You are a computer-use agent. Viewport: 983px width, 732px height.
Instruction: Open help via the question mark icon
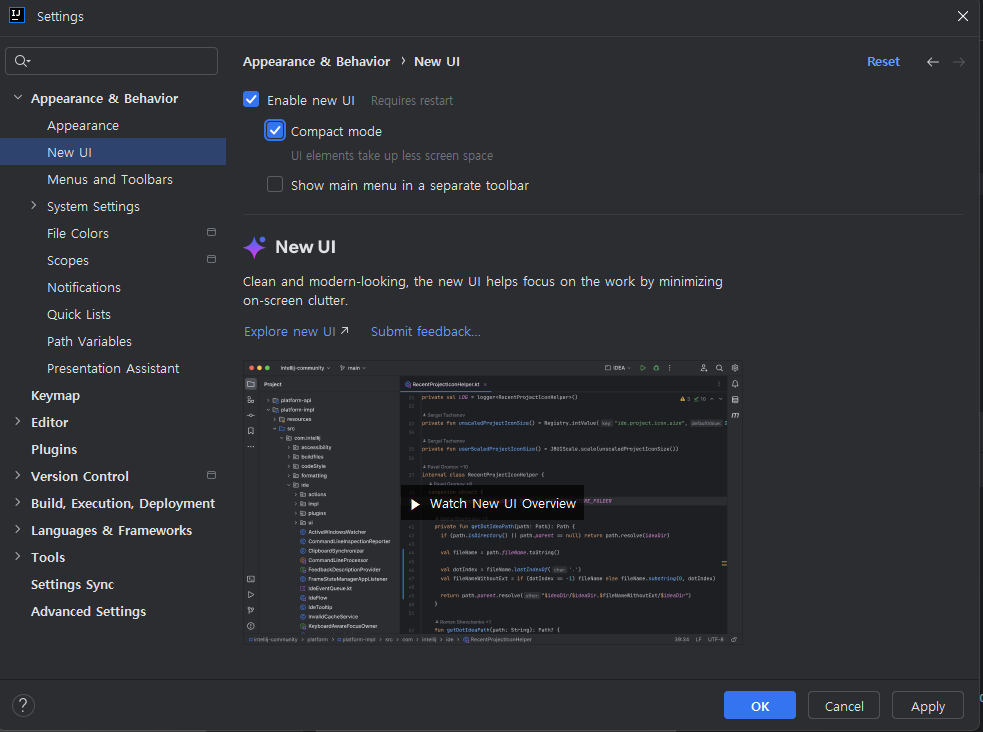click(22, 705)
